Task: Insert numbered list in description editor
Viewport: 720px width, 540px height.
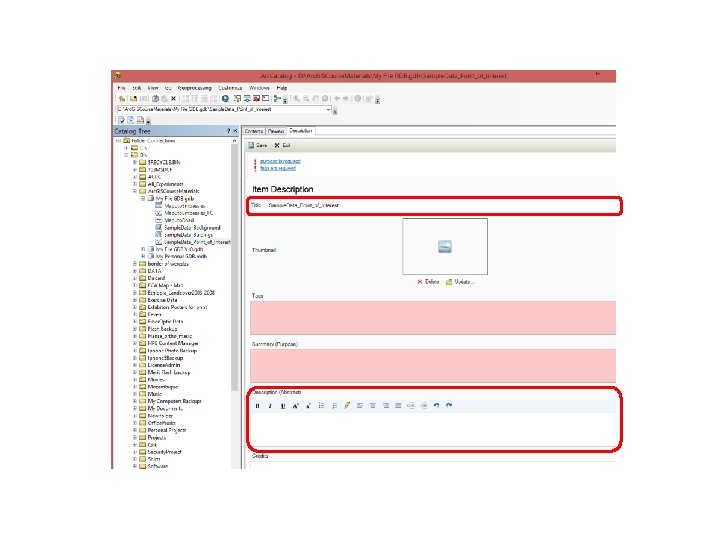Action: 334,406
